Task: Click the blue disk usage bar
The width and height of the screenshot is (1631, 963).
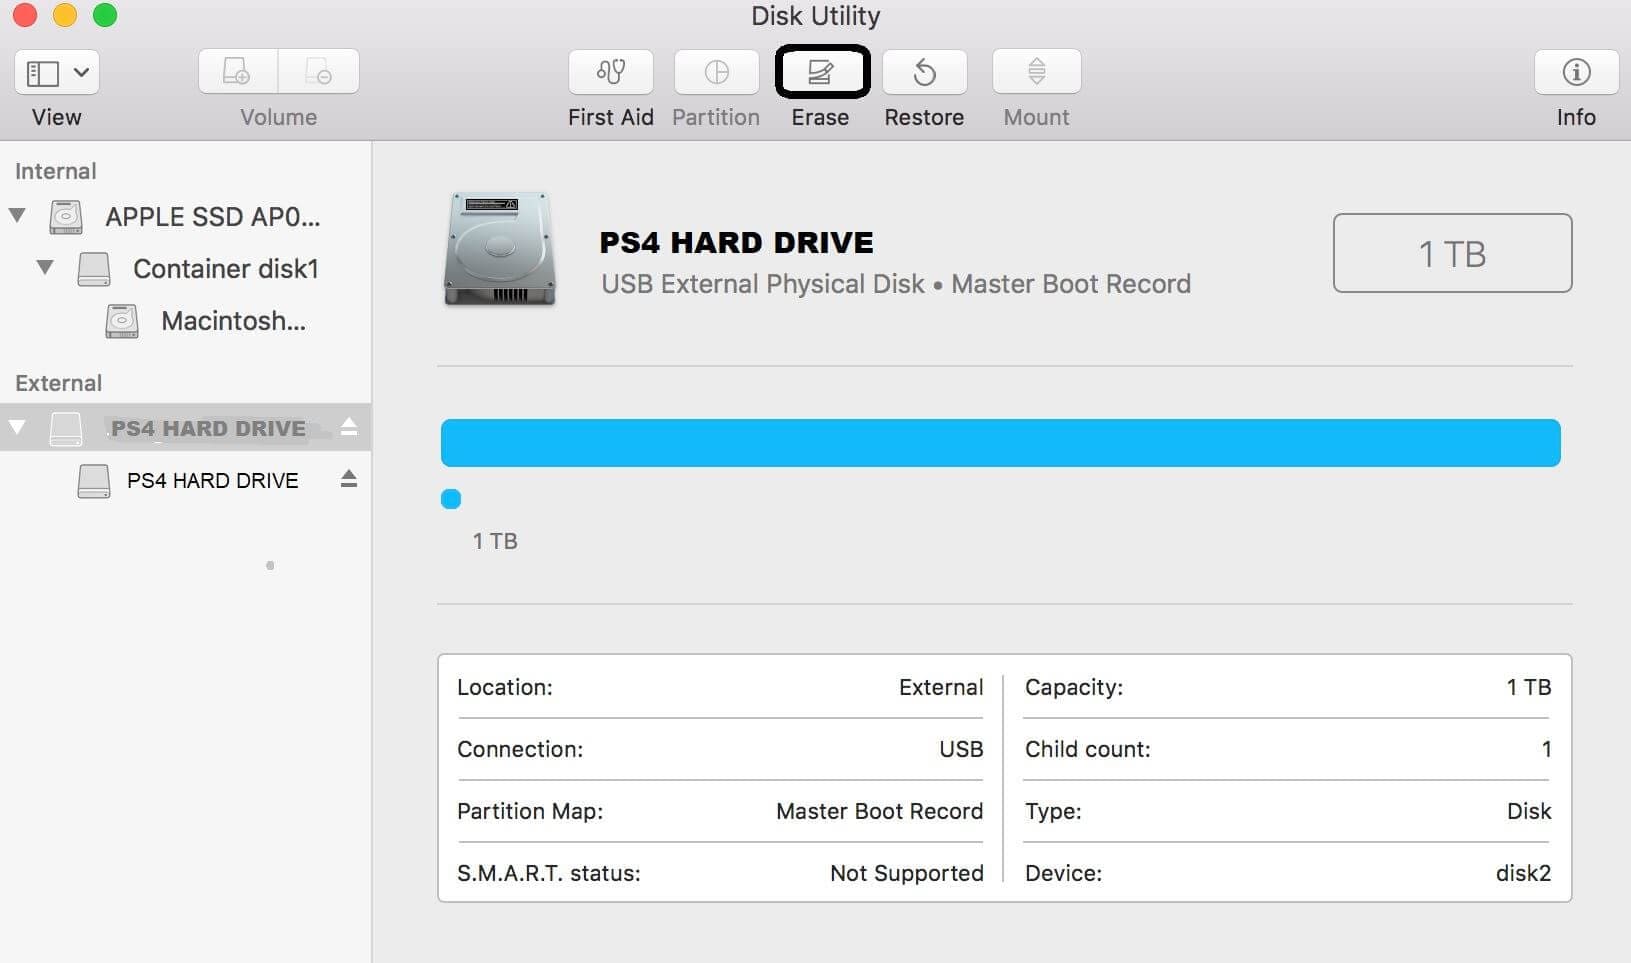Action: [x=1000, y=442]
